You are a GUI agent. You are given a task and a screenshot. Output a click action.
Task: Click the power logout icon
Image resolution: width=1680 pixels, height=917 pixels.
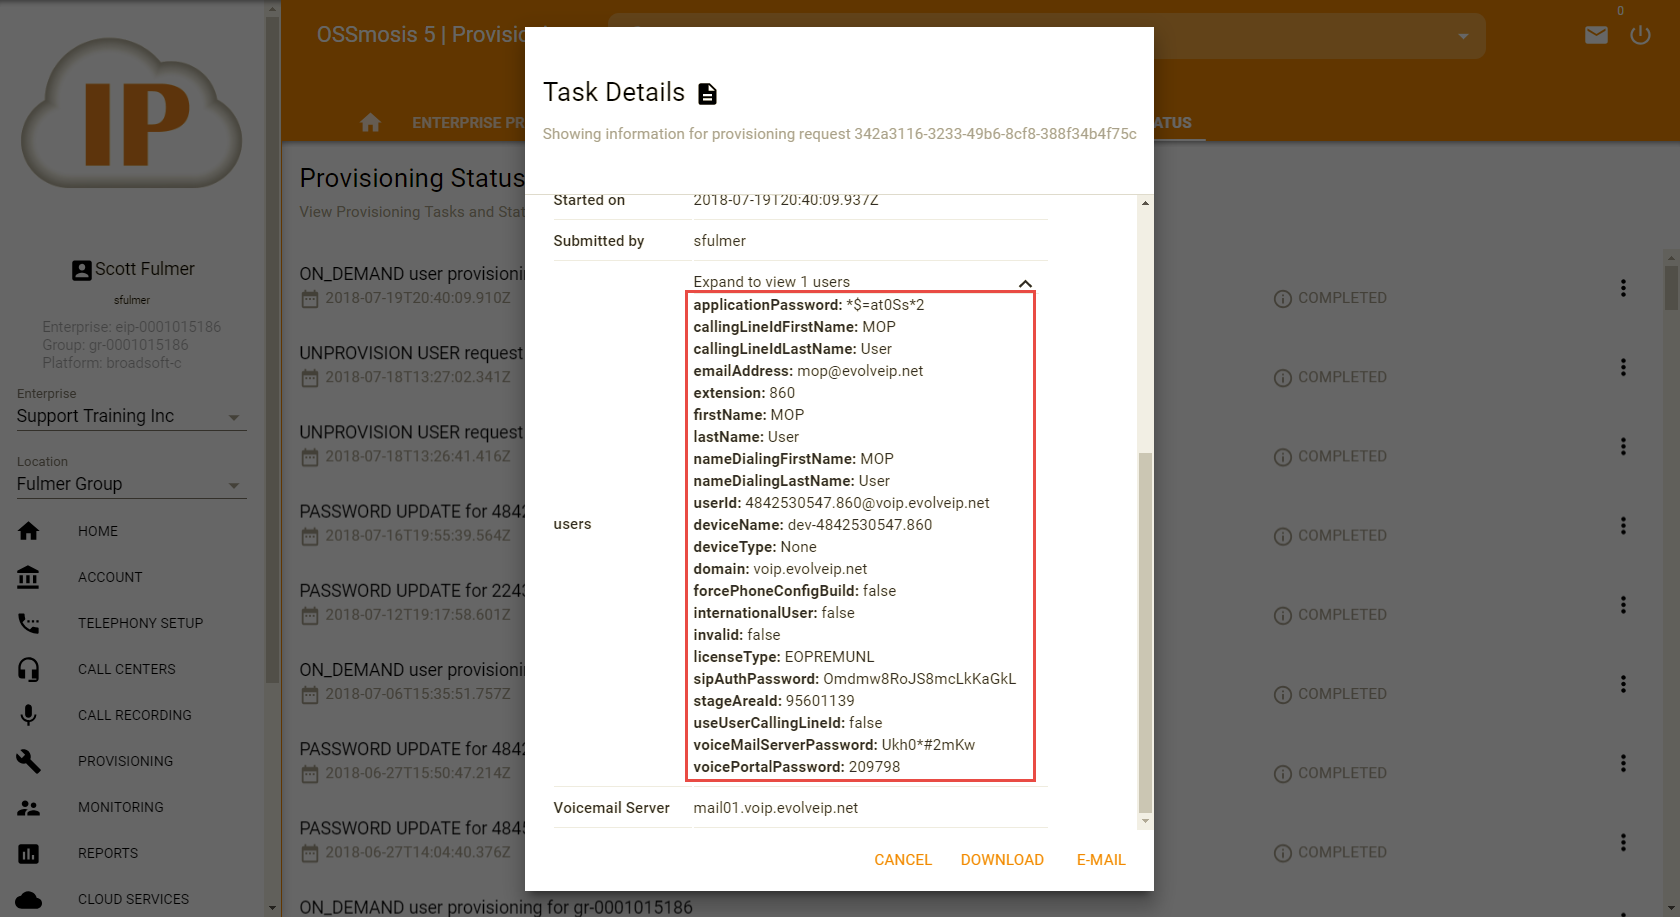(x=1640, y=36)
